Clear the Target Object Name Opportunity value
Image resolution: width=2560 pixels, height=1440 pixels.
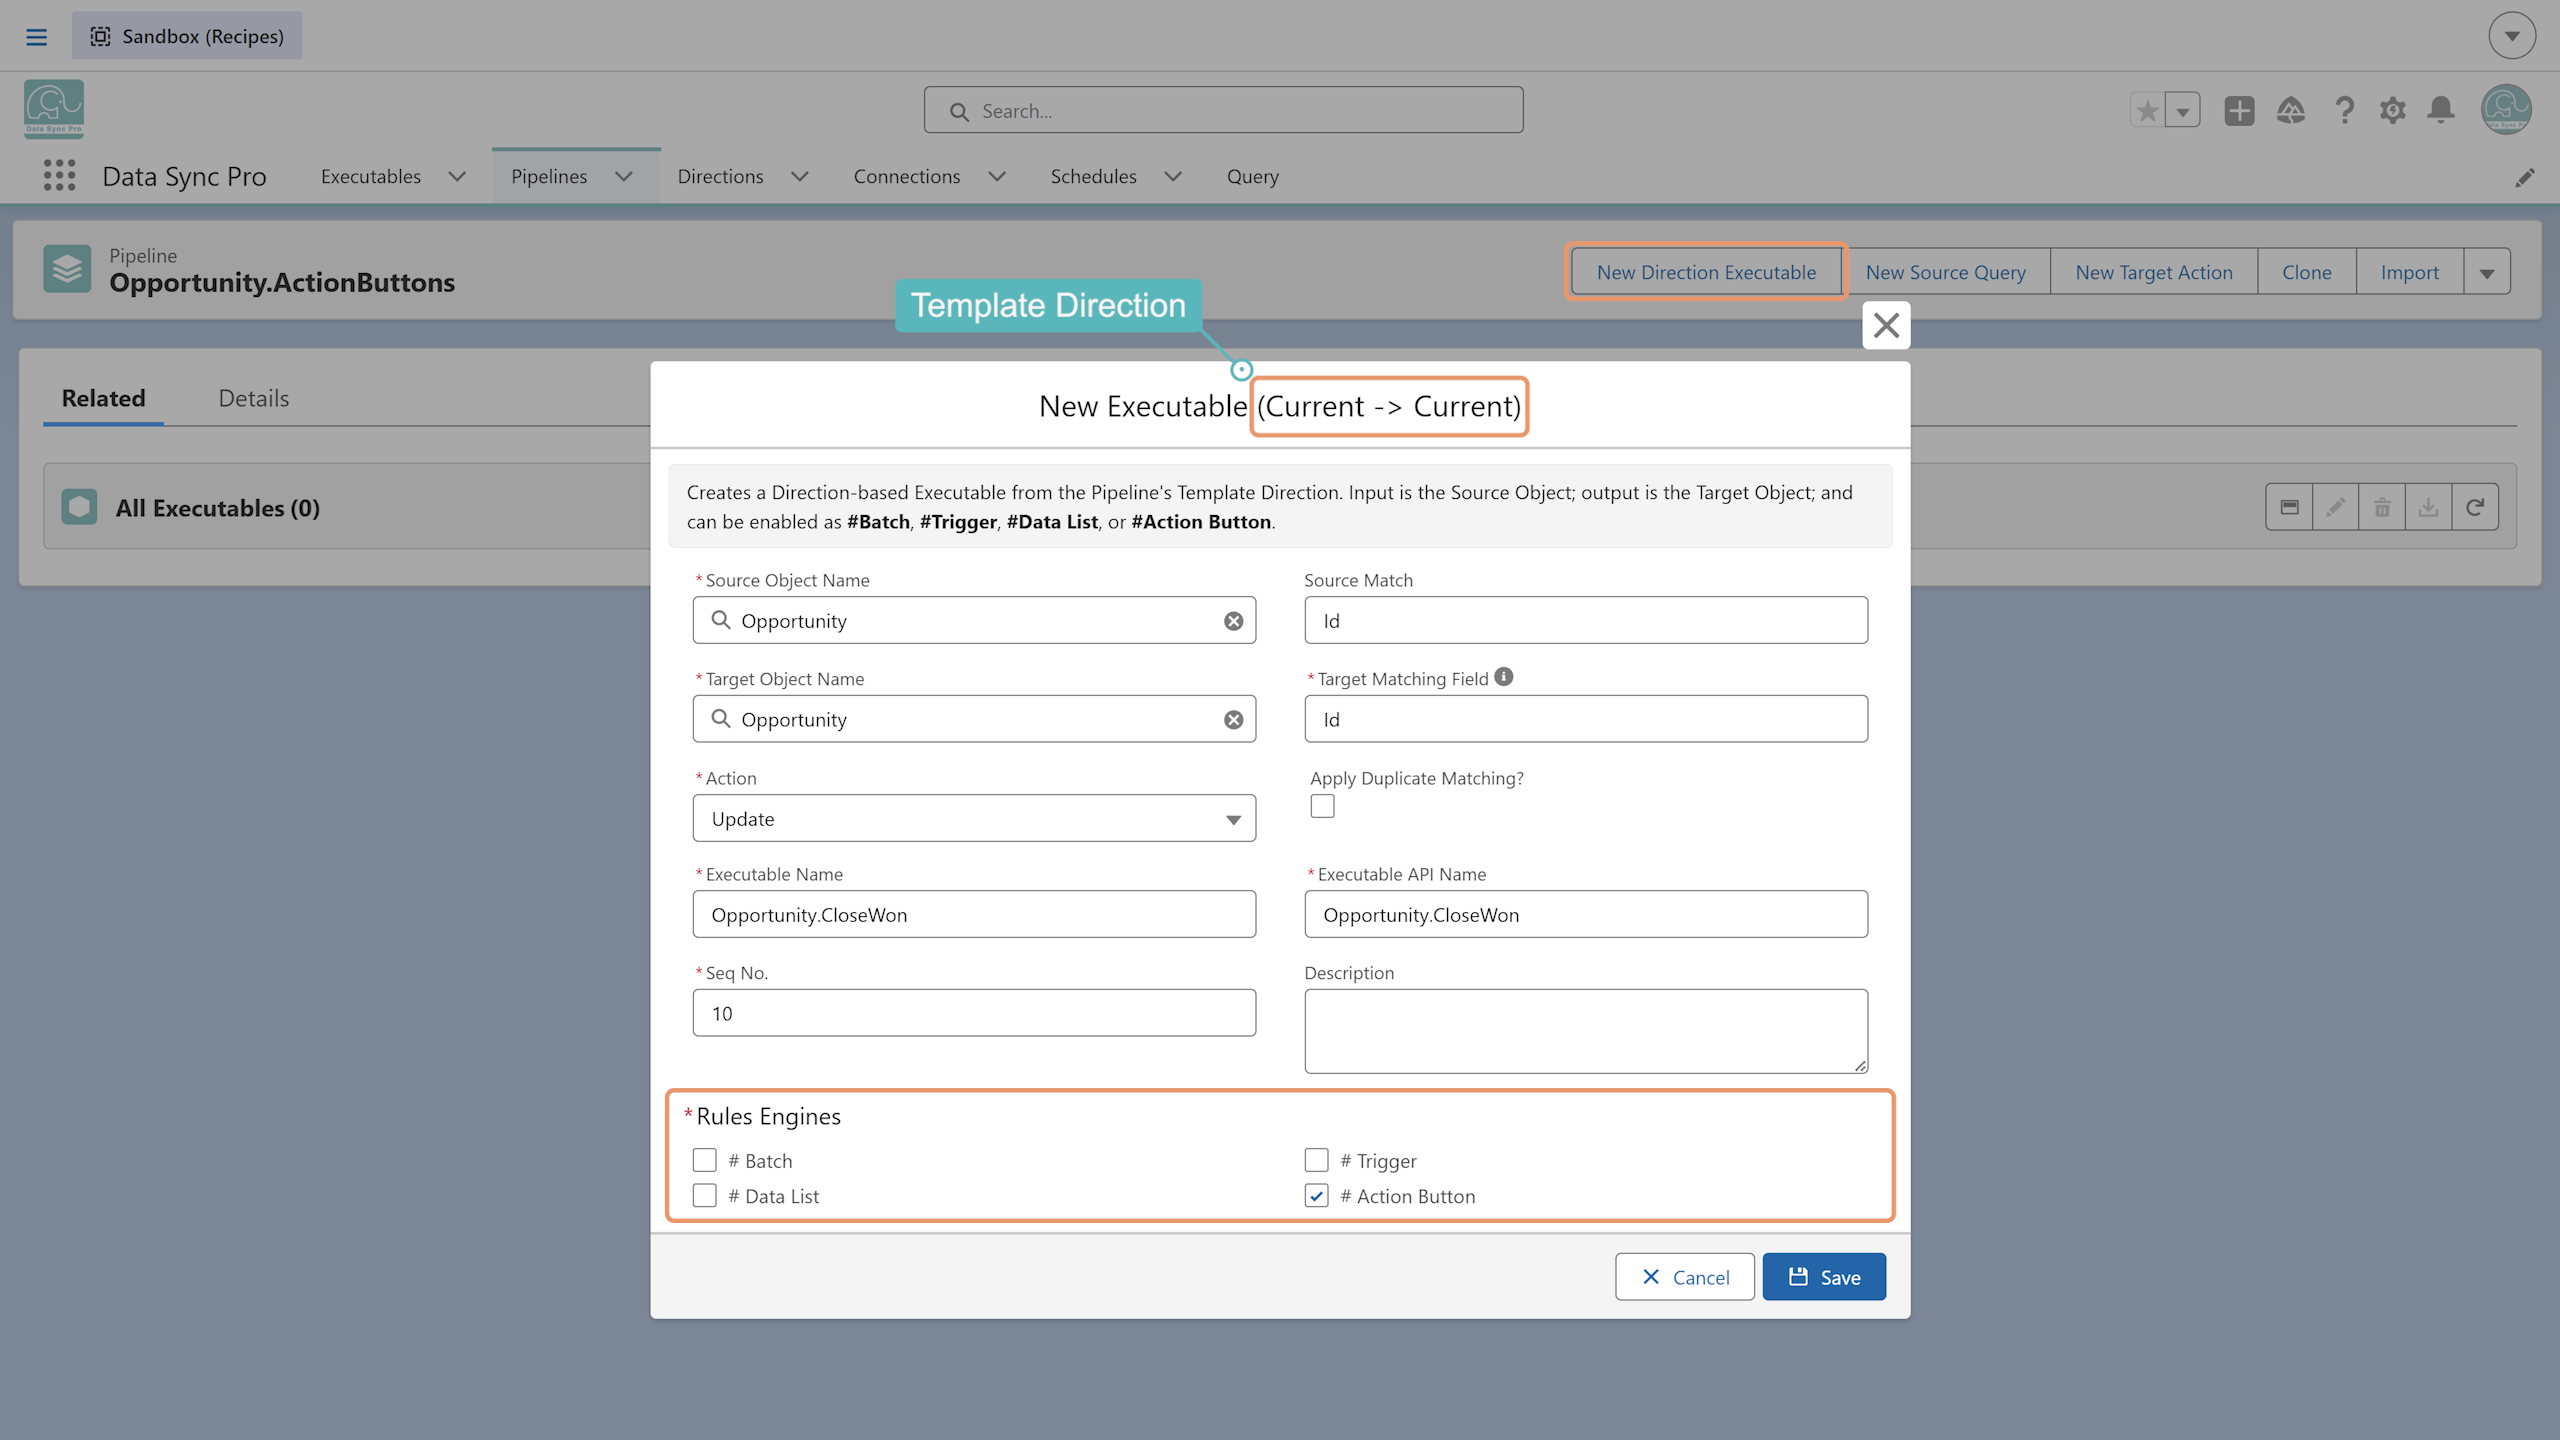[1233, 720]
